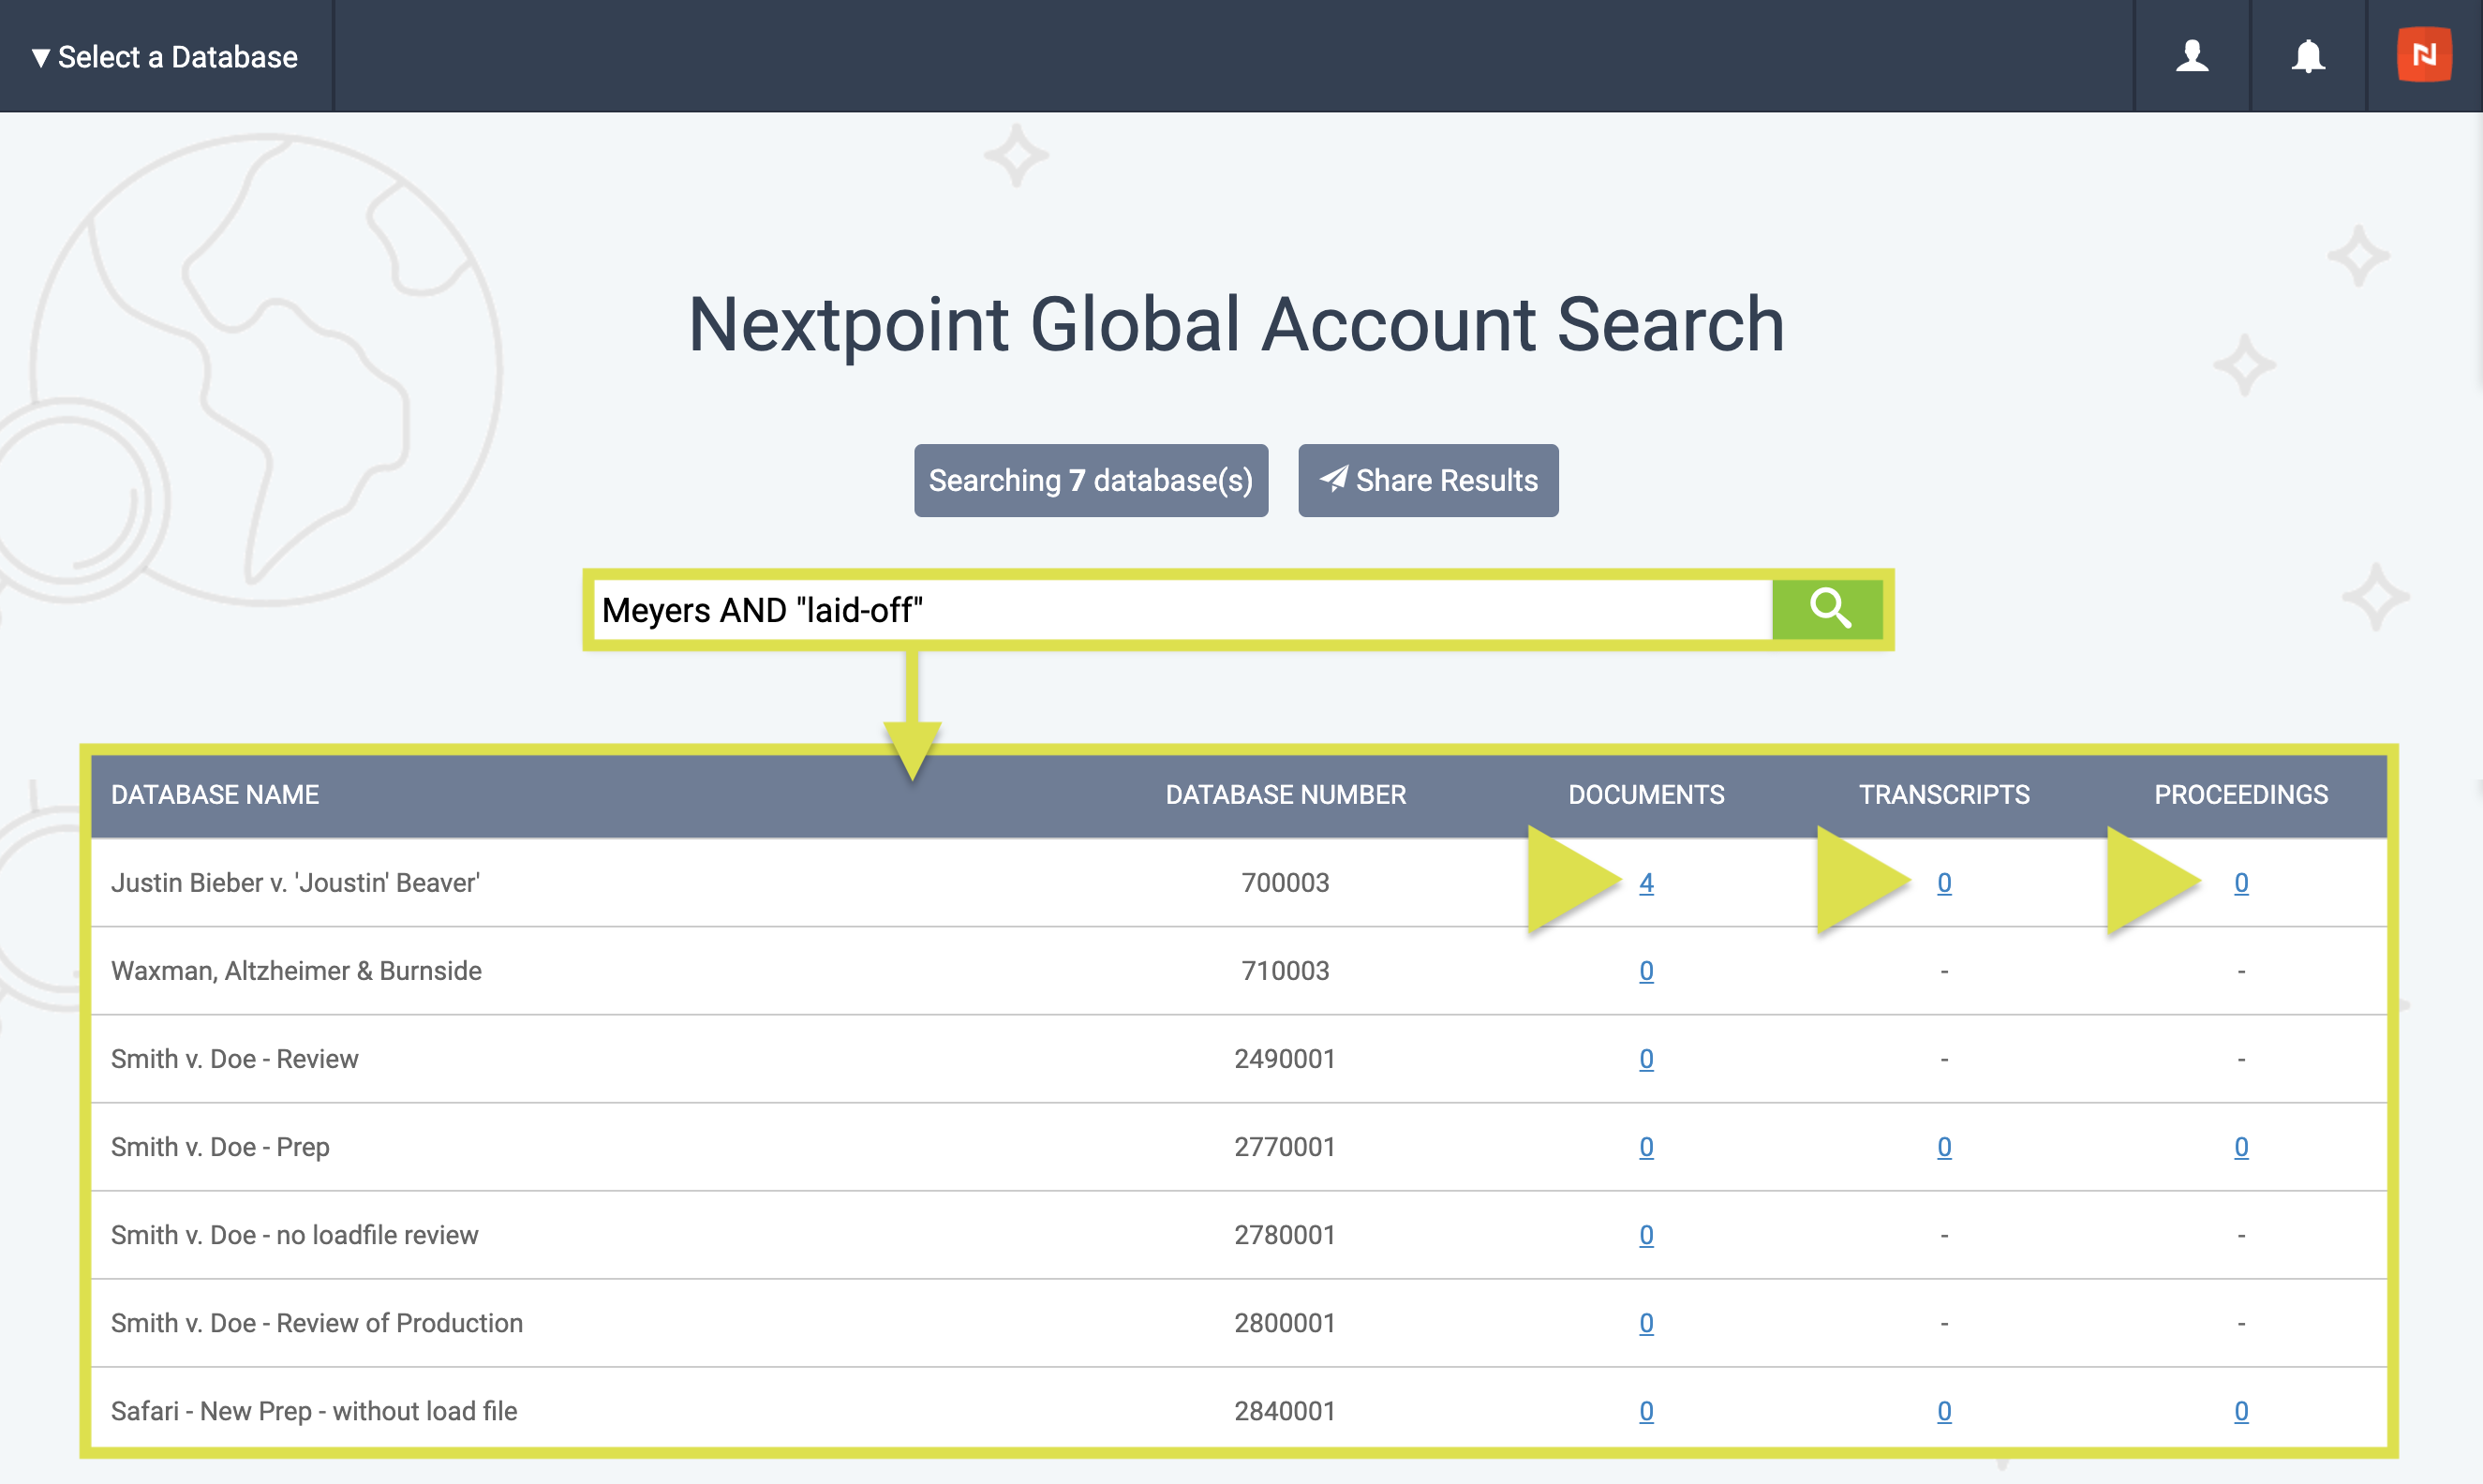Select Smith v. Doe - no loadfile review name

[294, 1235]
